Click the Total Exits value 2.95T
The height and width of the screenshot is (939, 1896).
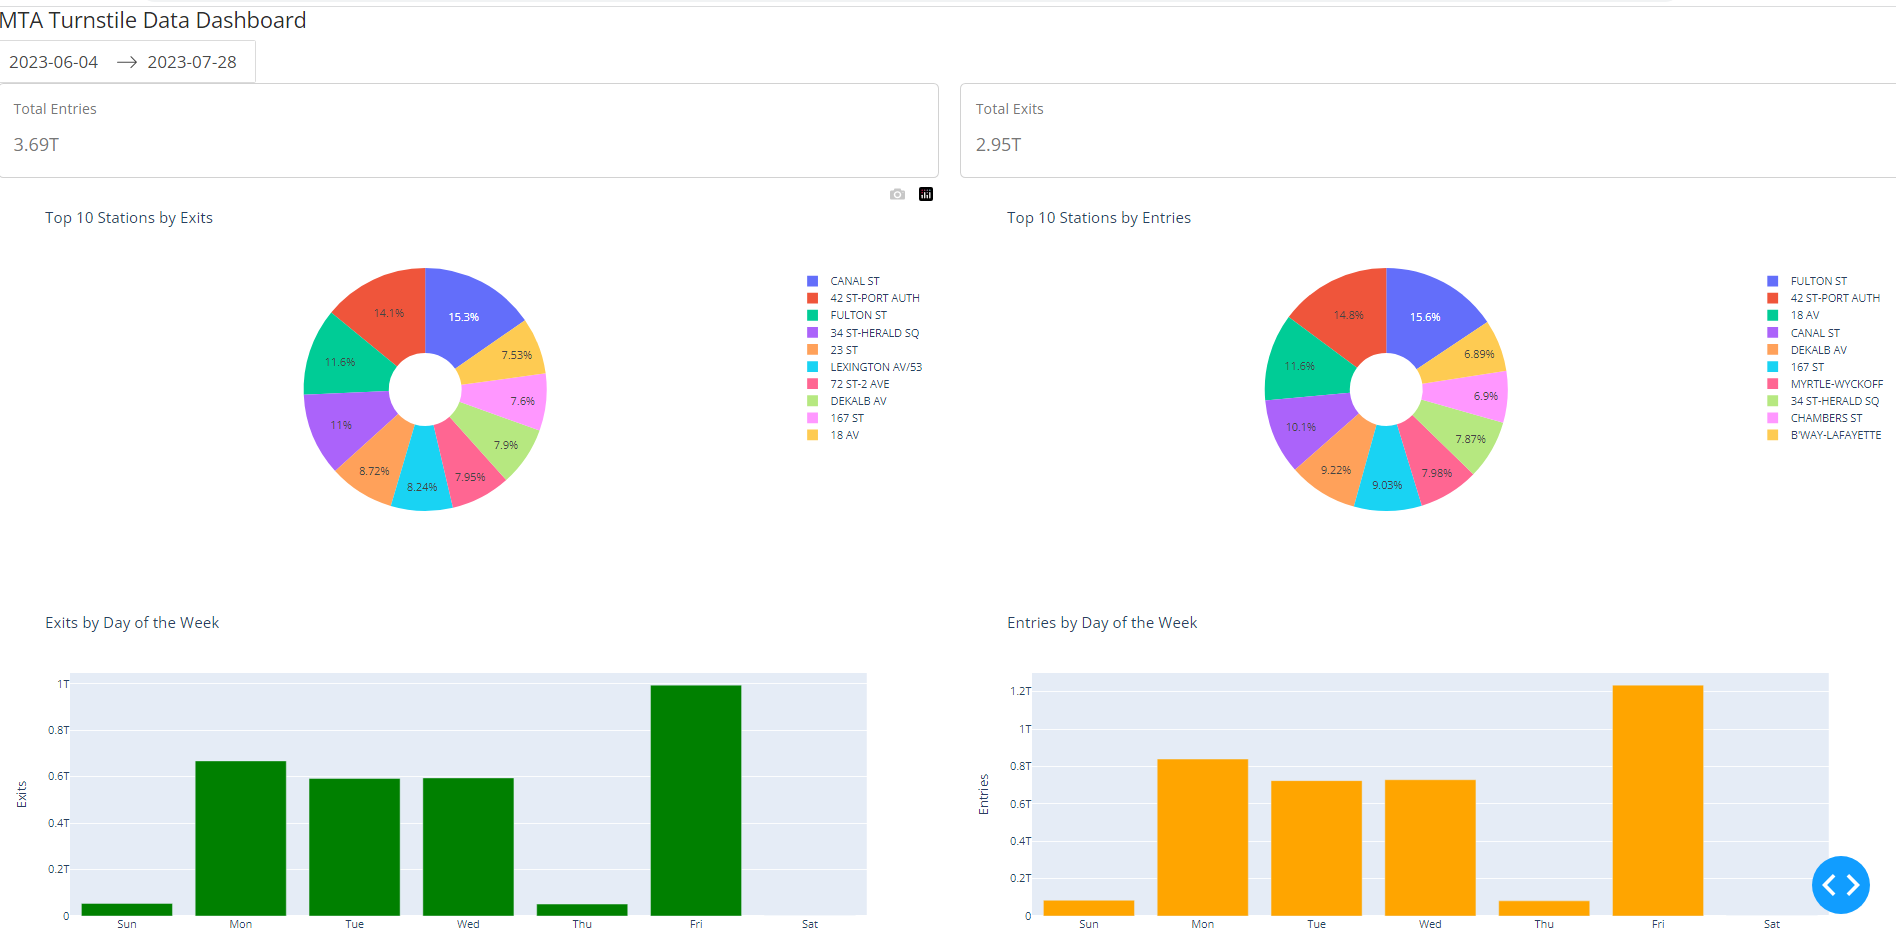click(998, 145)
